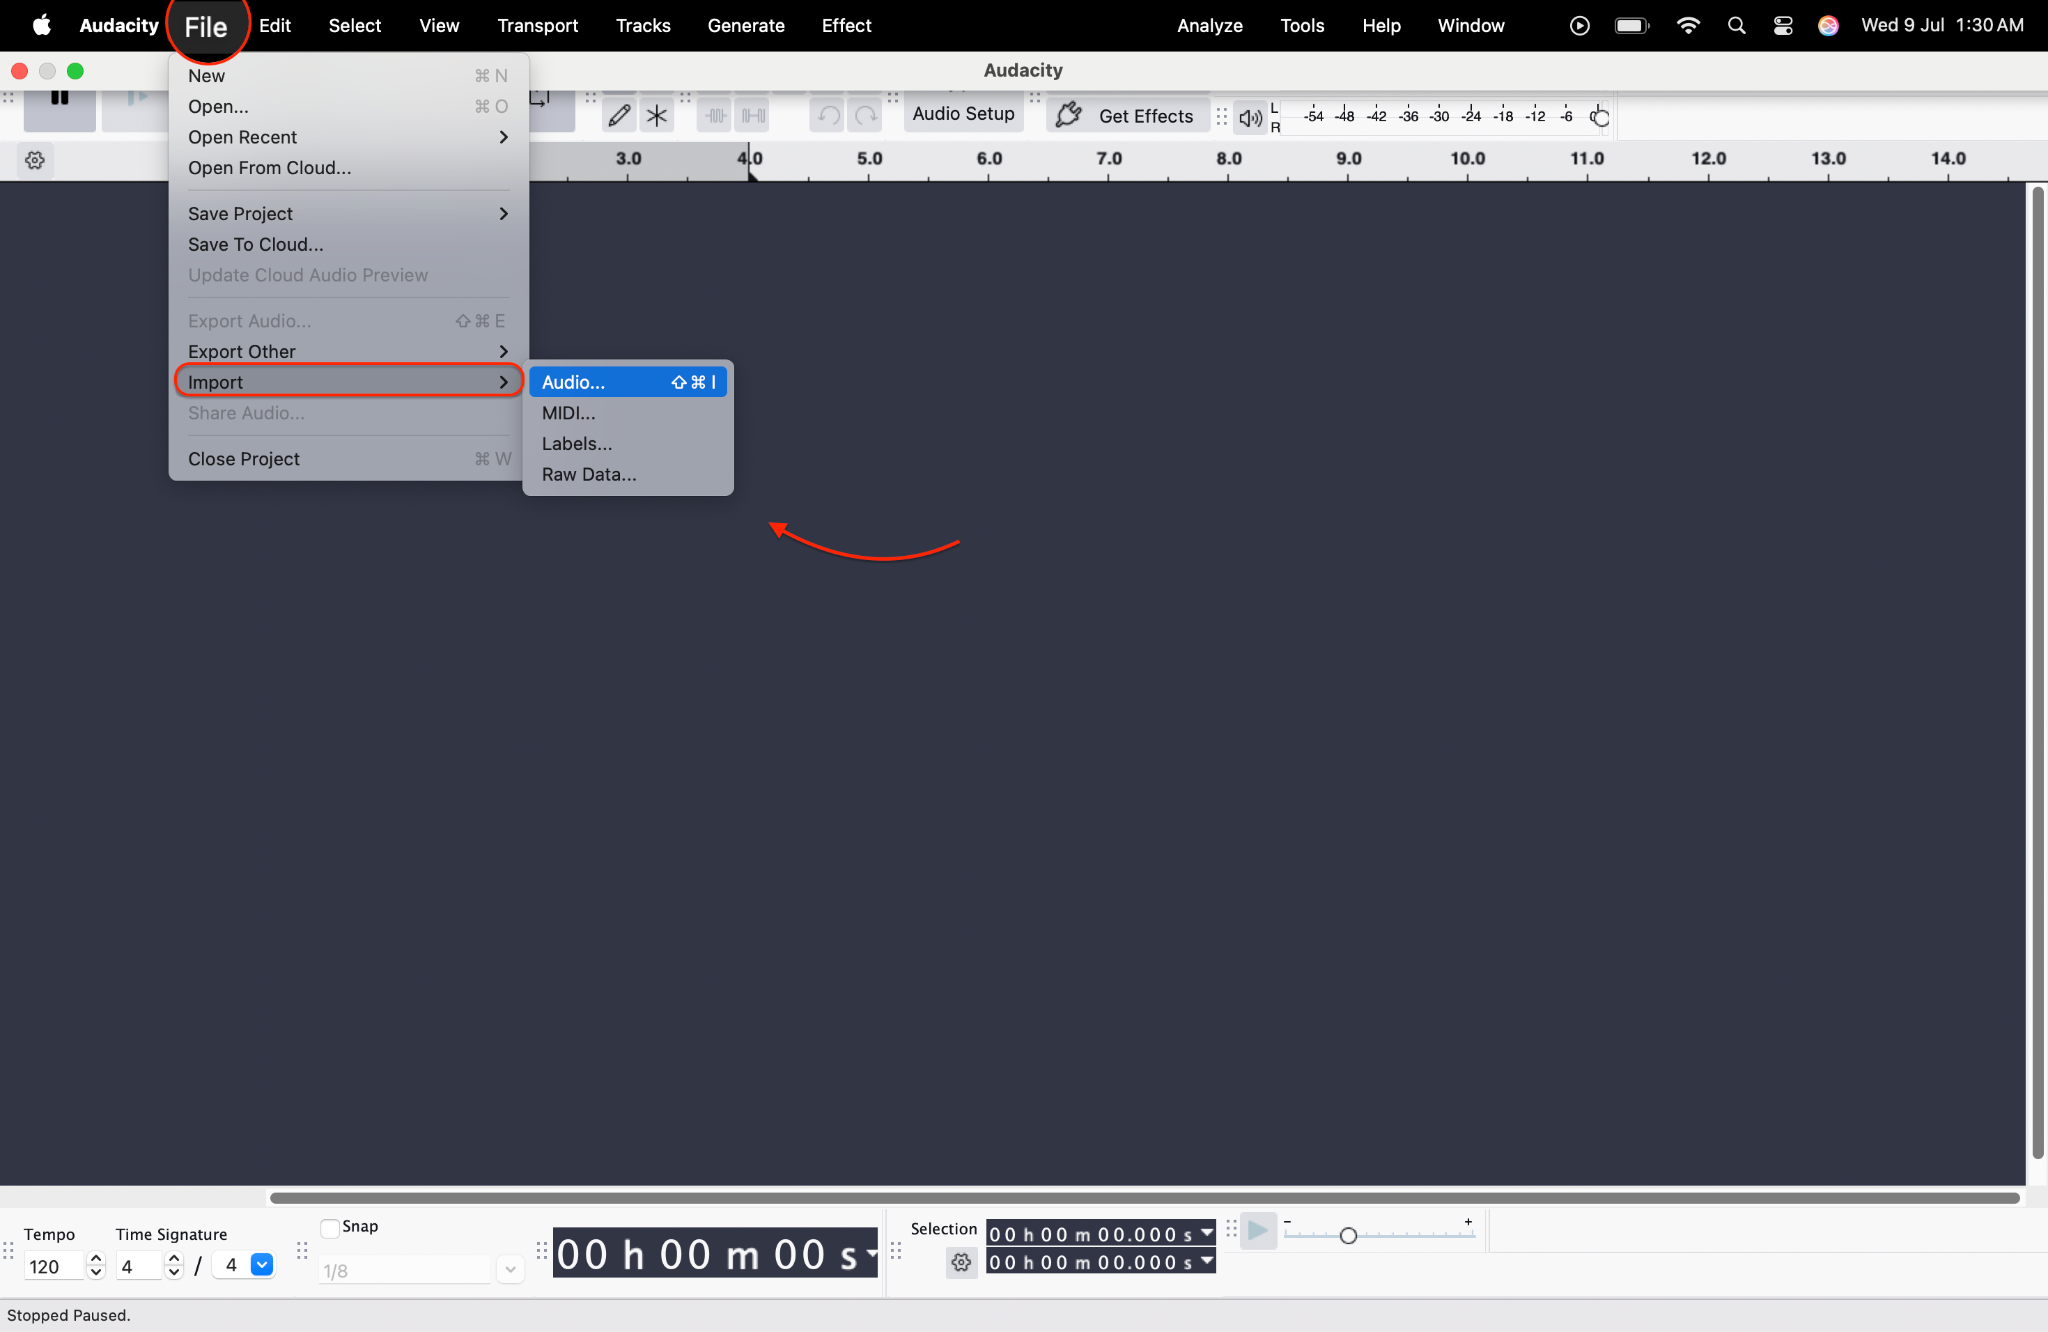Click Play-at-speed green play icon
Image resolution: width=2048 pixels, height=1332 pixels.
[x=1258, y=1230]
